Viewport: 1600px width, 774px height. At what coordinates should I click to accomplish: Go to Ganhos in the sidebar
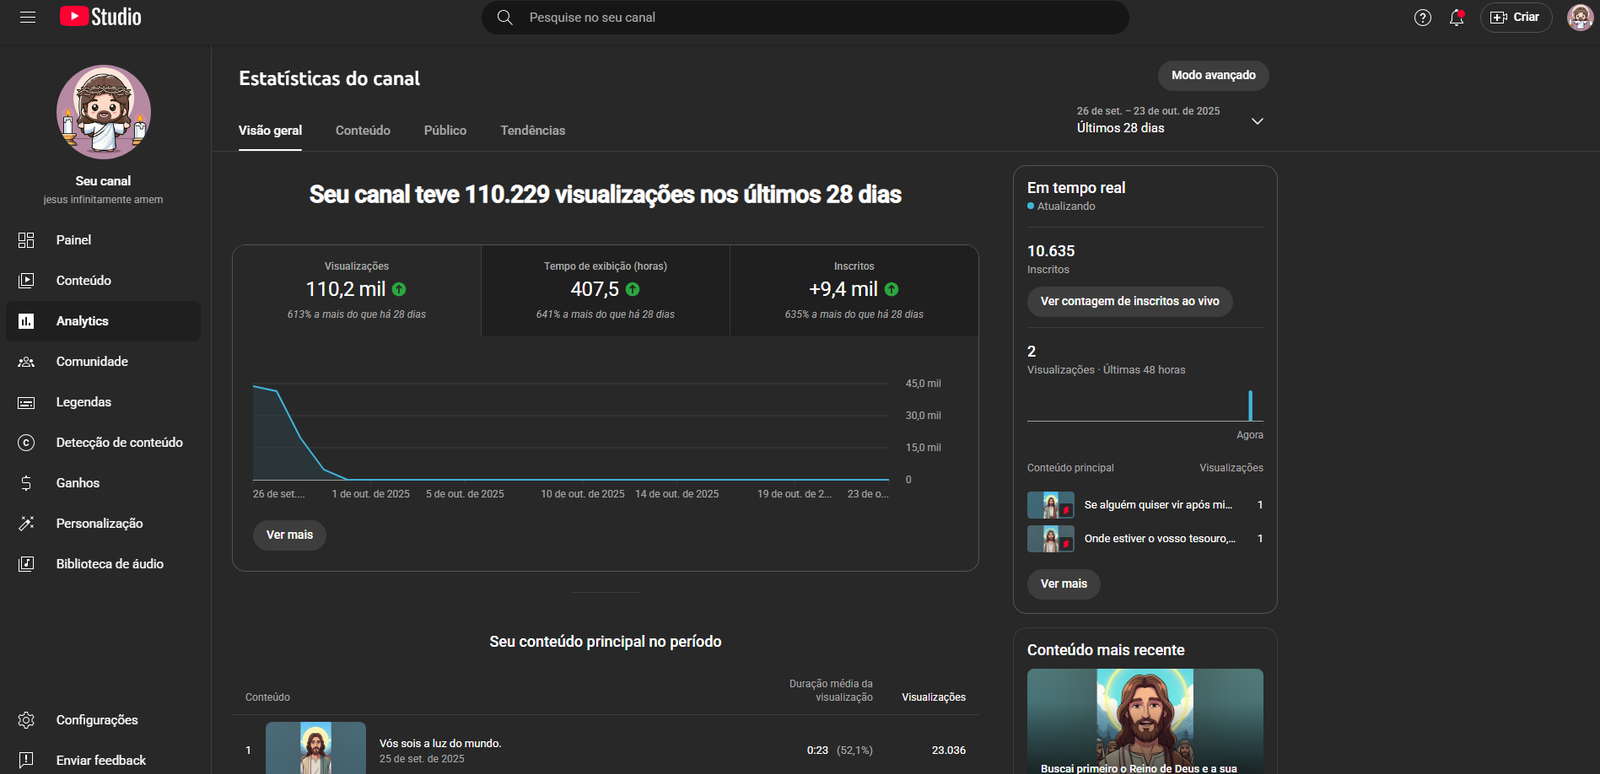point(77,483)
